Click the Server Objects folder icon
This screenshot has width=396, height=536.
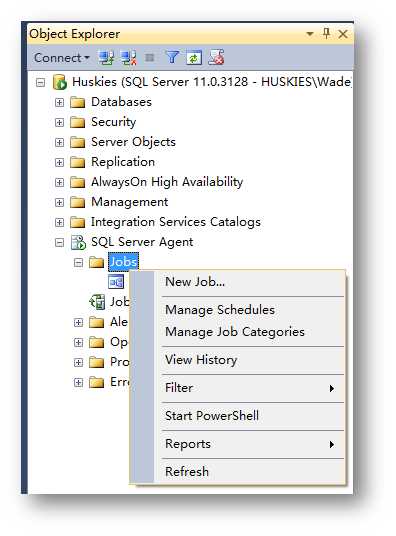point(78,142)
